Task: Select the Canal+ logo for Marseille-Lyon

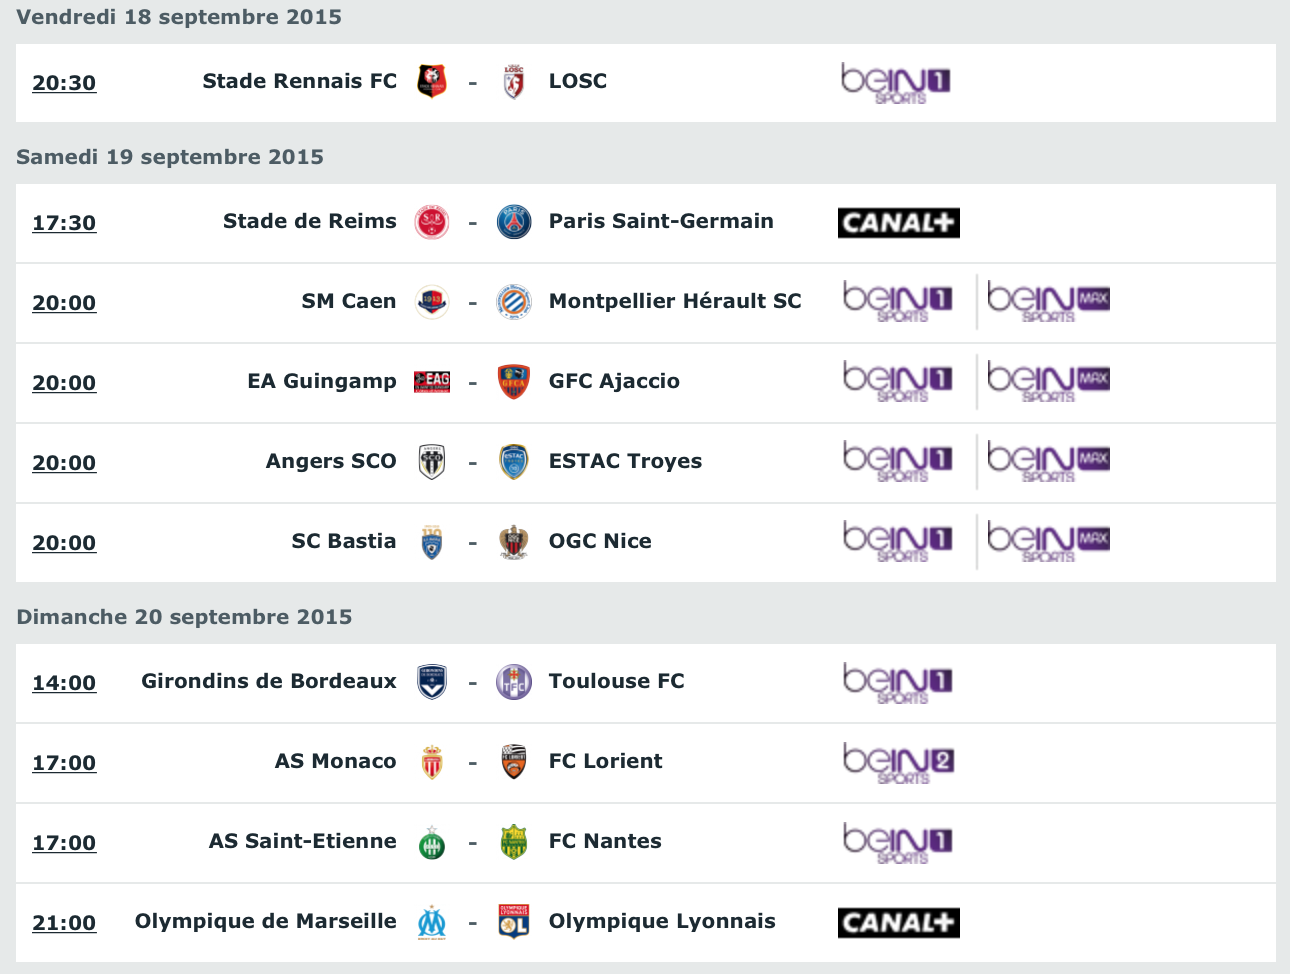Action: click(898, 922)
